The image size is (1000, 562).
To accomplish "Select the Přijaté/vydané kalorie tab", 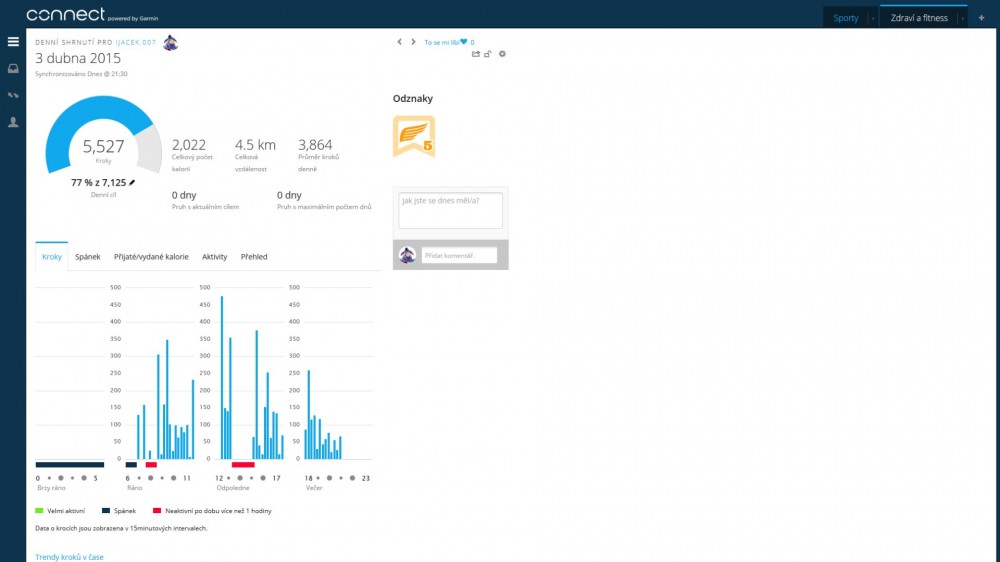I will tap(151, 257).
